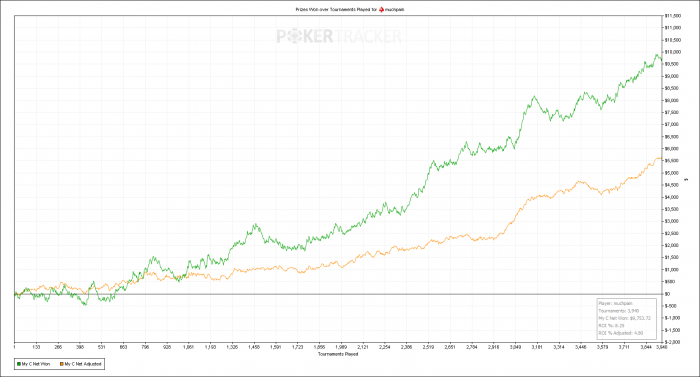Click the chart title Prizes Won over Tournaments Played
The image size is (700, 377).
pos(333,9)
